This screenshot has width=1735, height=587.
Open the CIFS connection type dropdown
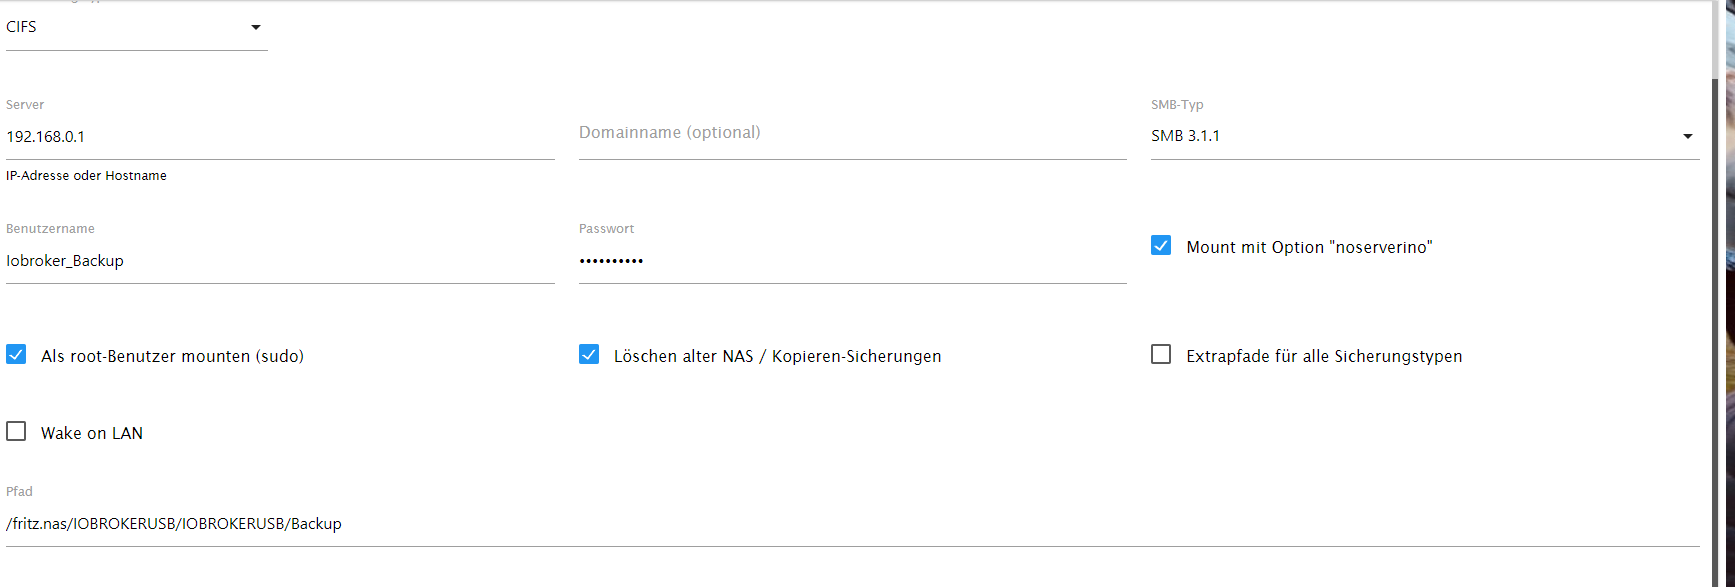tap(136, 27)
